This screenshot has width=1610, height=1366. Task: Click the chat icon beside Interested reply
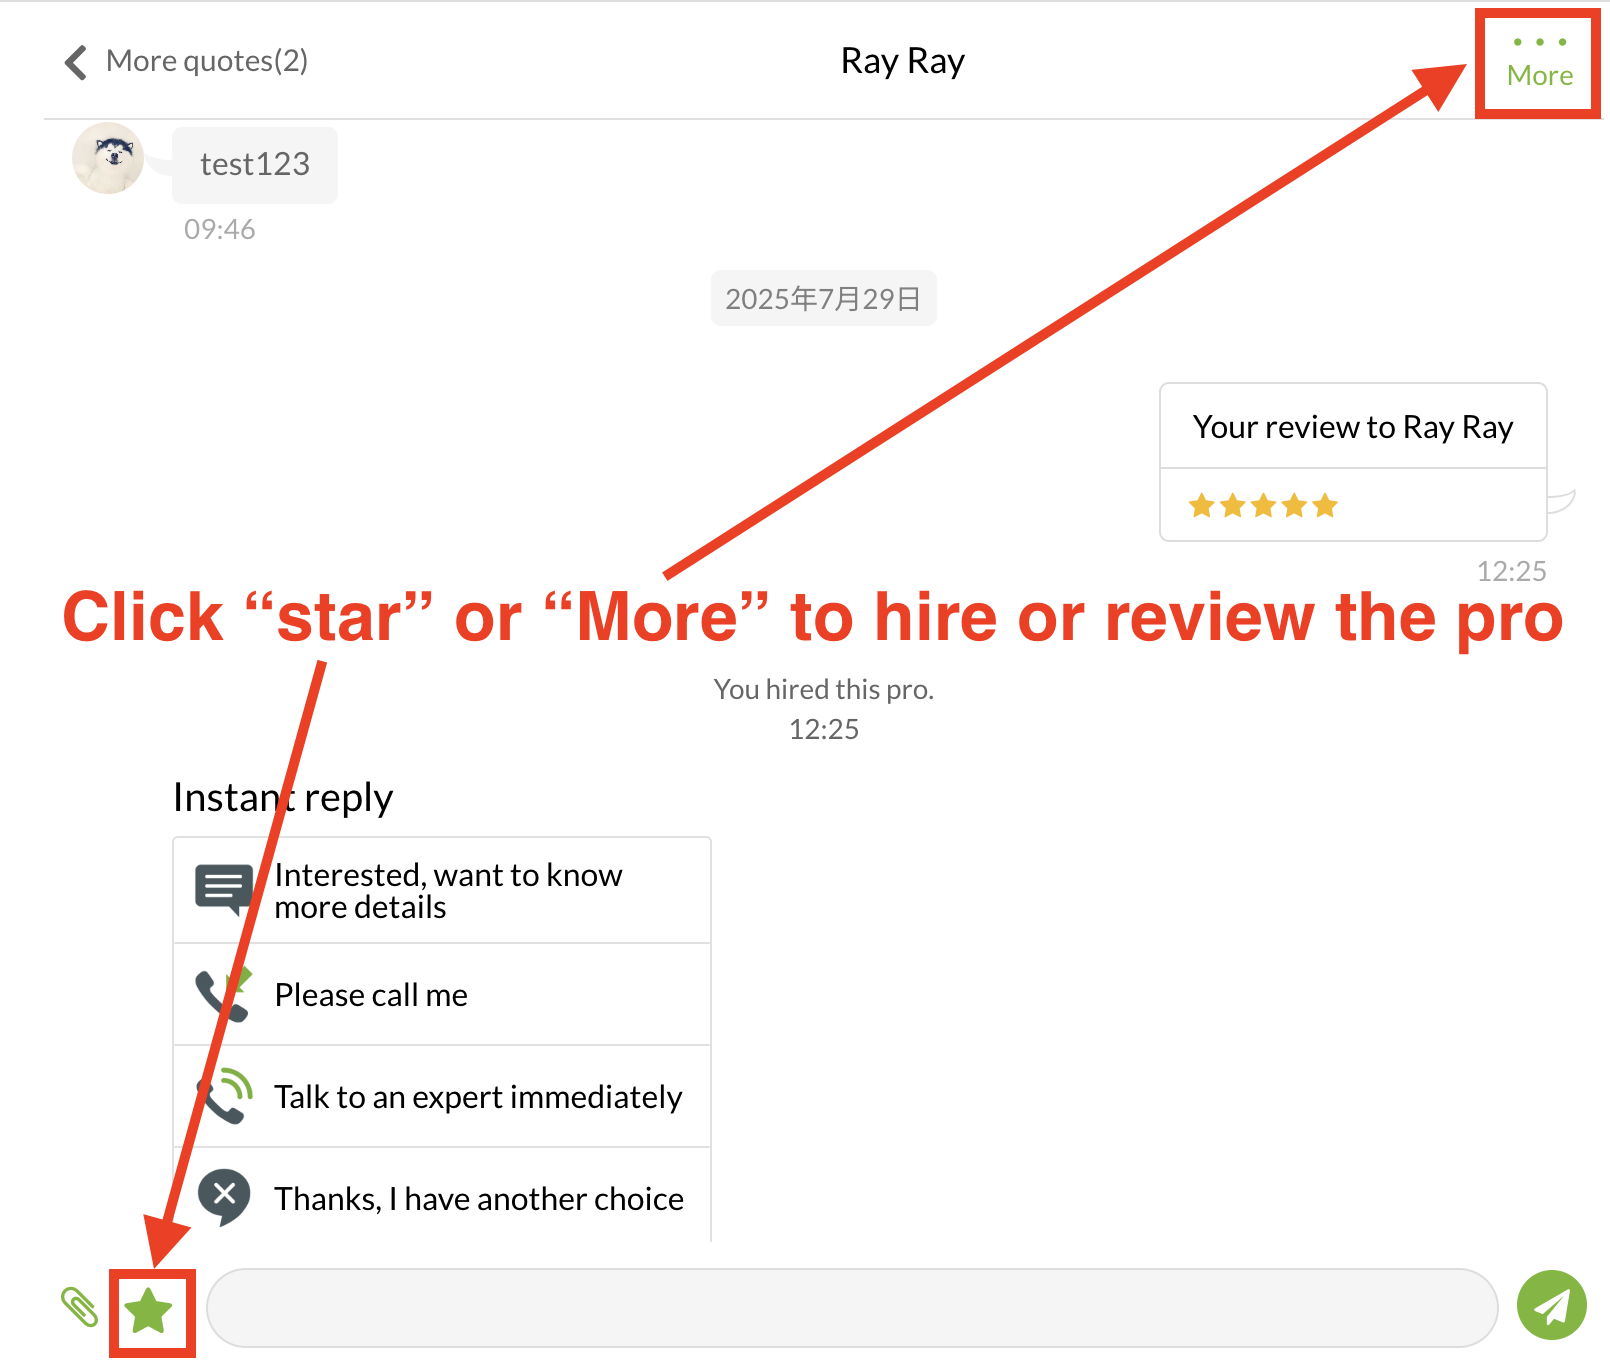pyautogui.click(x=223, y=888)
